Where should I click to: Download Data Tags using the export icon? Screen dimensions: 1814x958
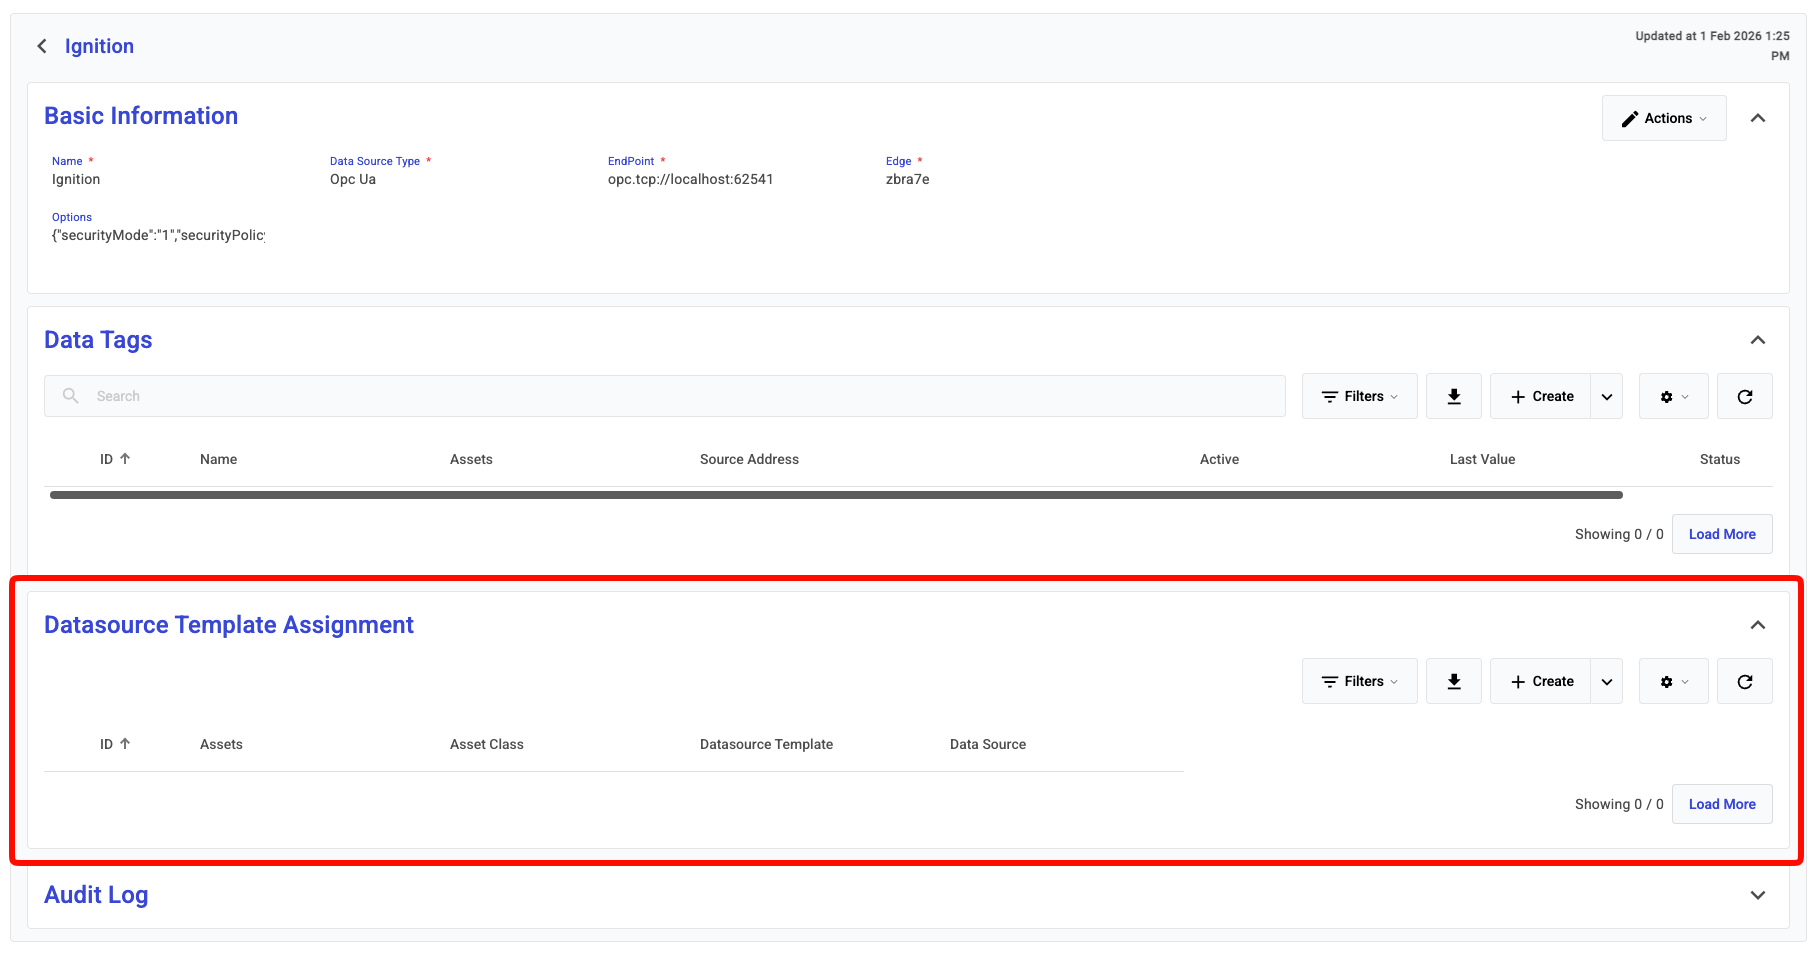coord(1453,397)
